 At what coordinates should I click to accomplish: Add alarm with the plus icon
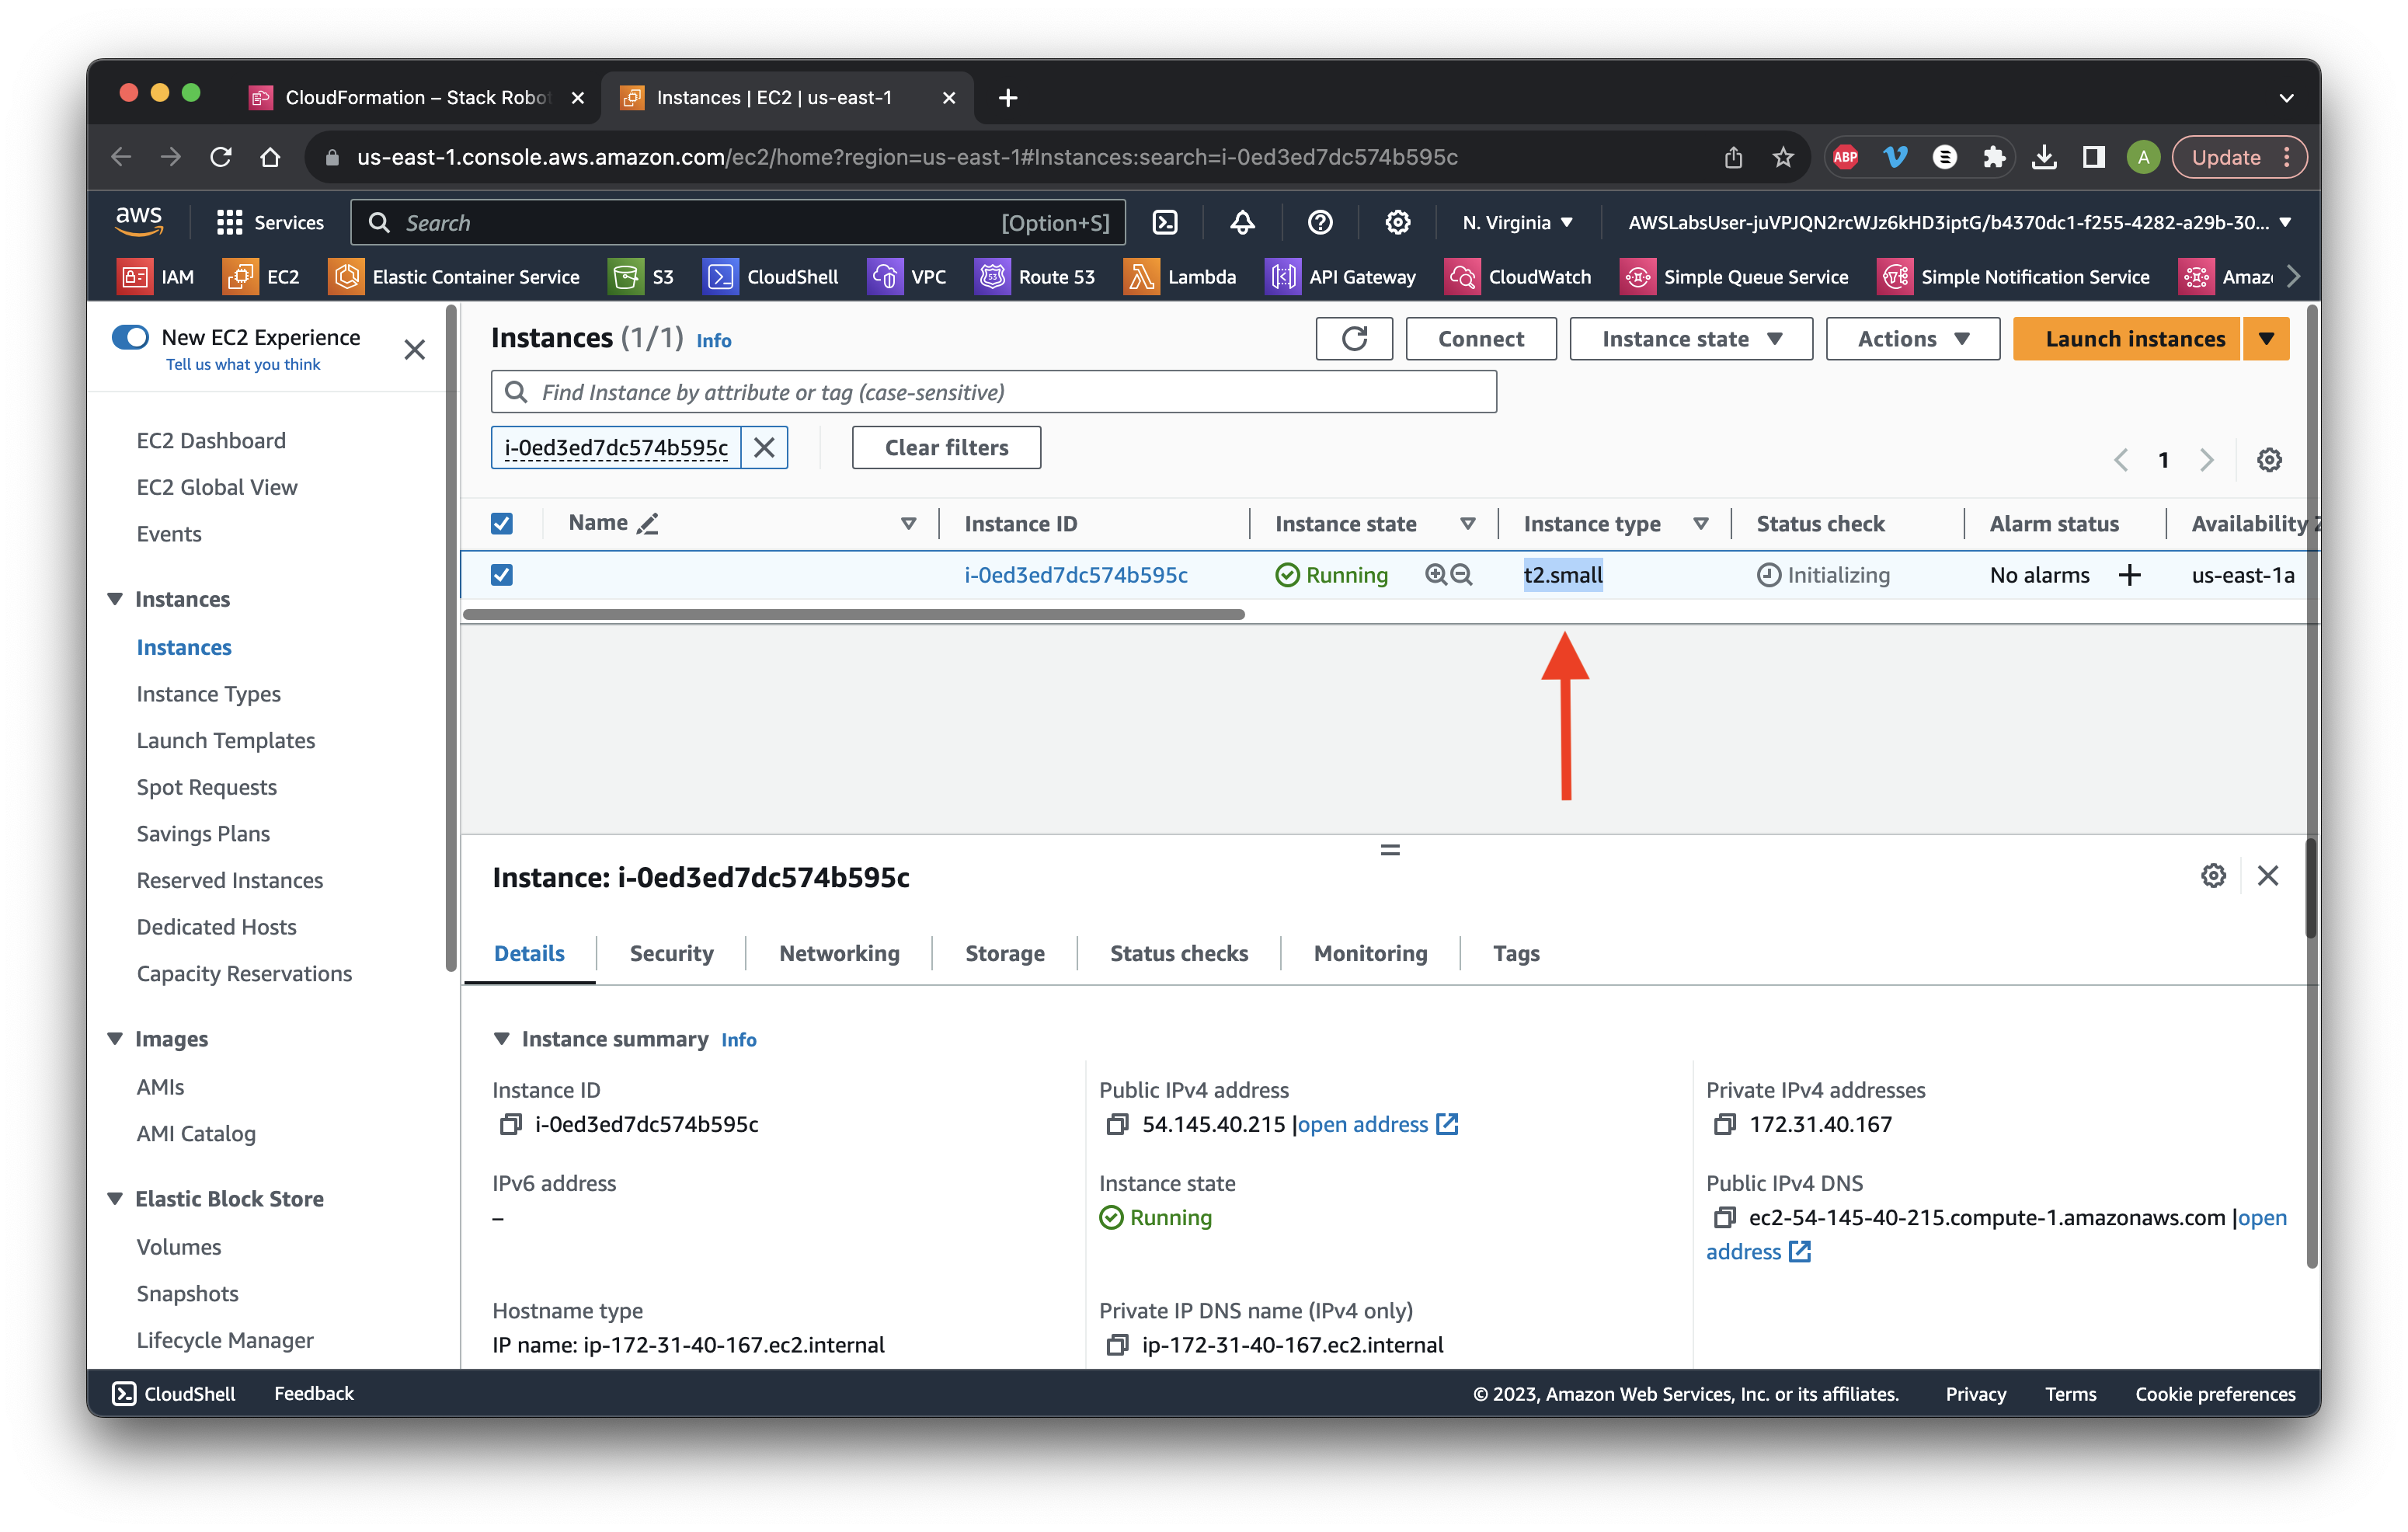[2130, 575]
